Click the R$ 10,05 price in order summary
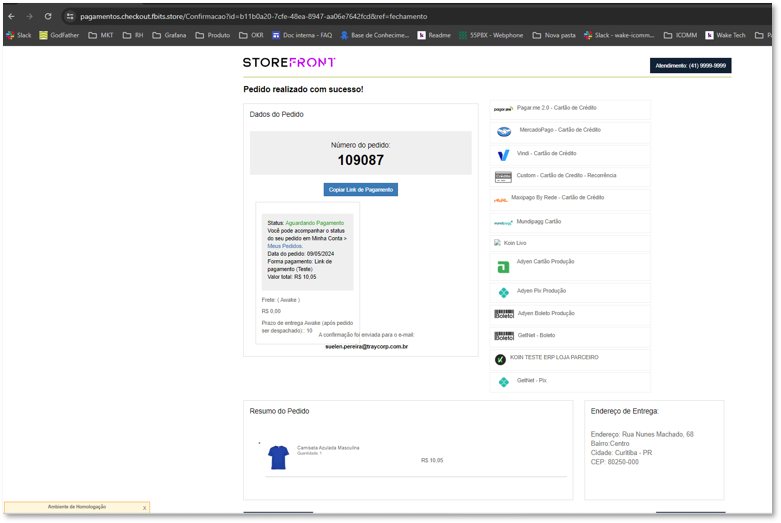The height and width of the screenshot is (523, 781). (x=432, y=461)
